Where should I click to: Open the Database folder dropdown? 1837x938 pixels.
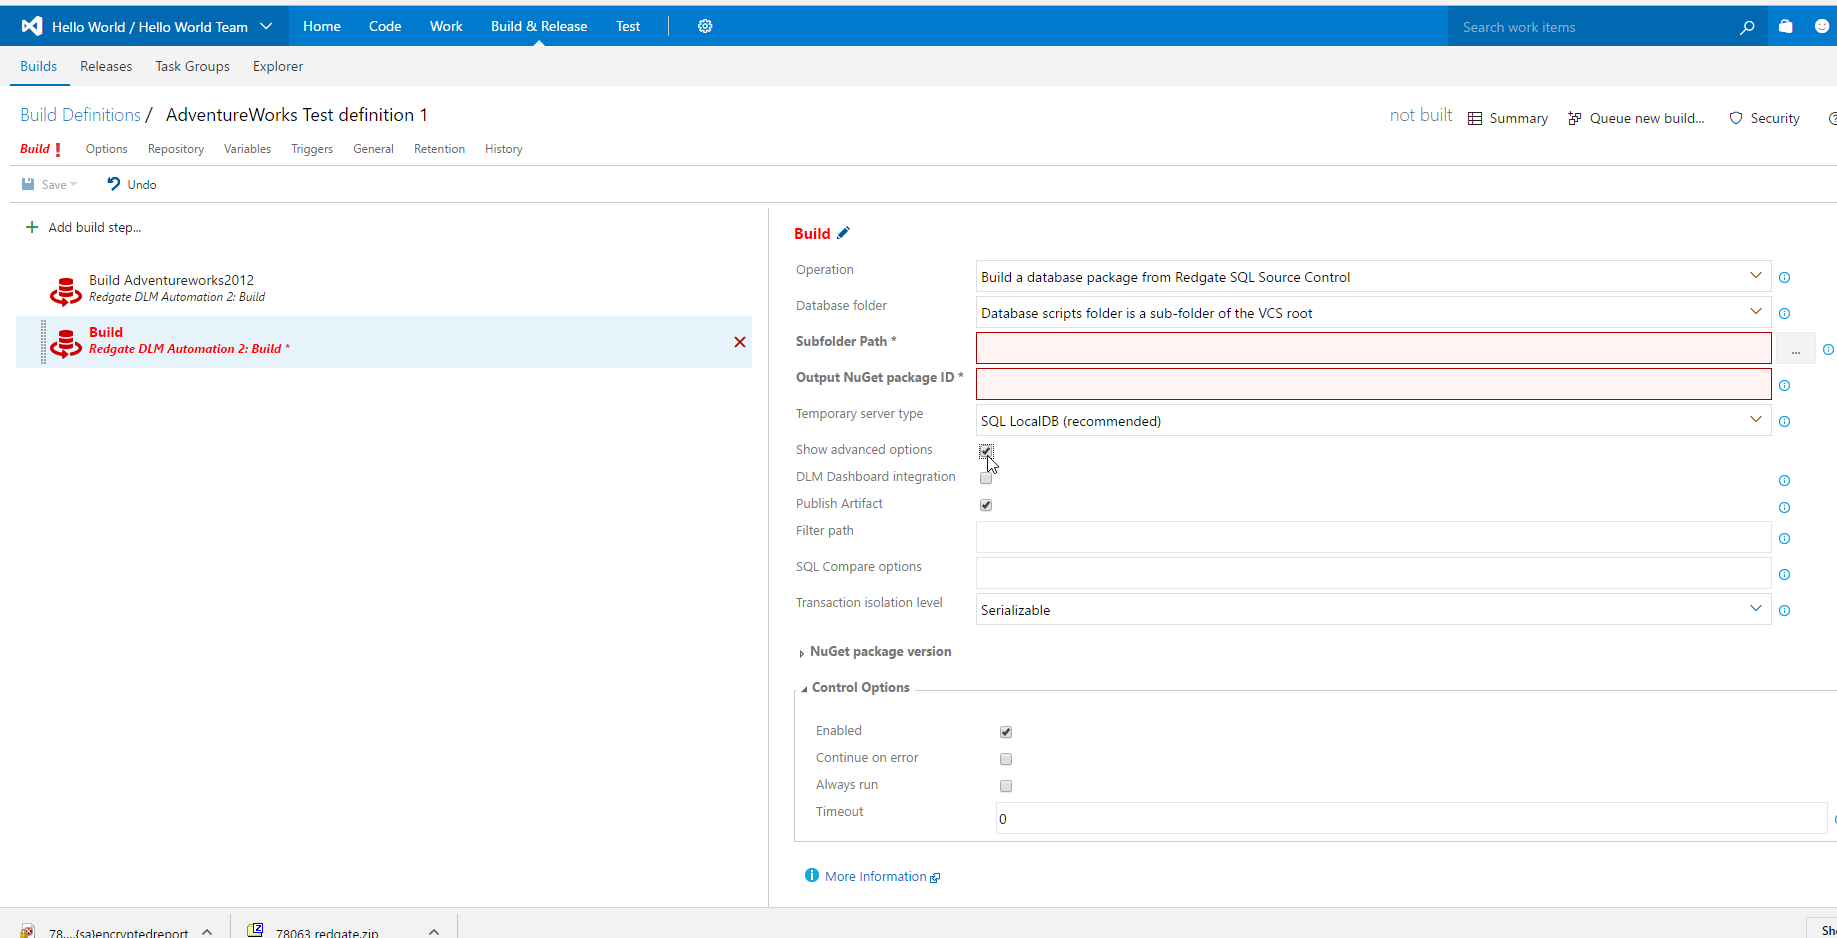tap(1373, 313)
